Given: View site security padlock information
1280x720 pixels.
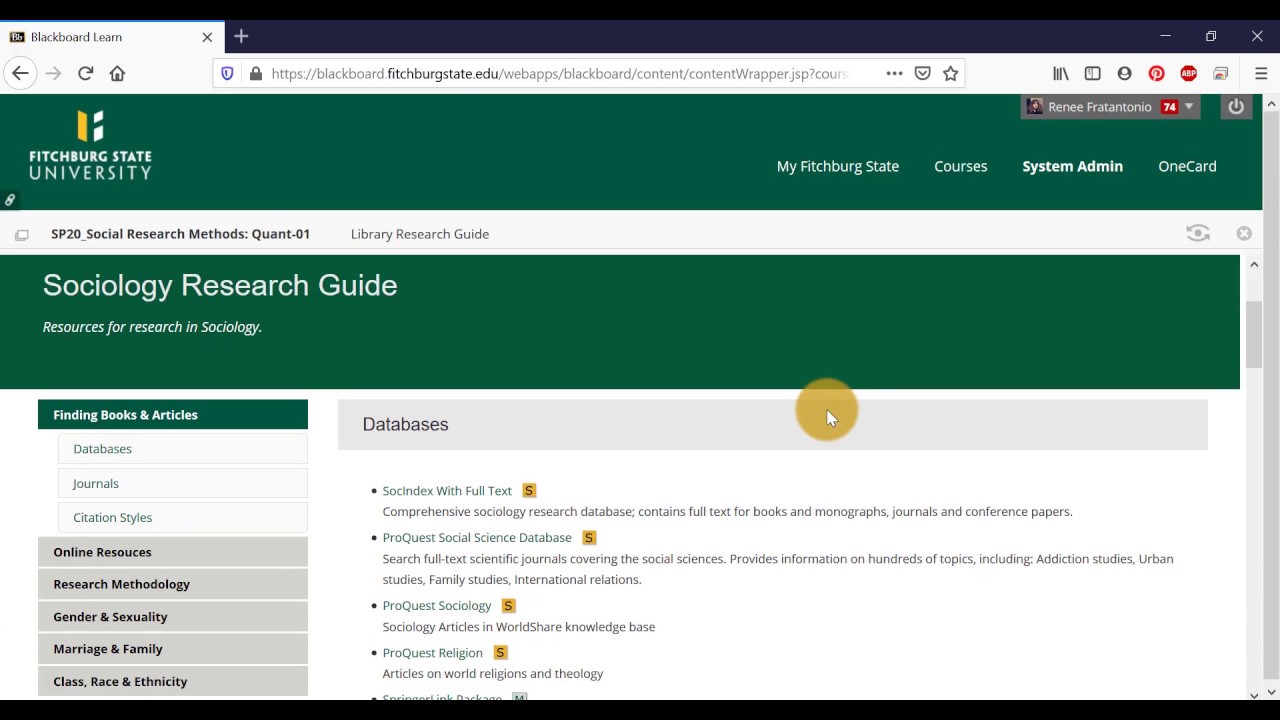Looking at the screenshot, I should coord(255,73).
